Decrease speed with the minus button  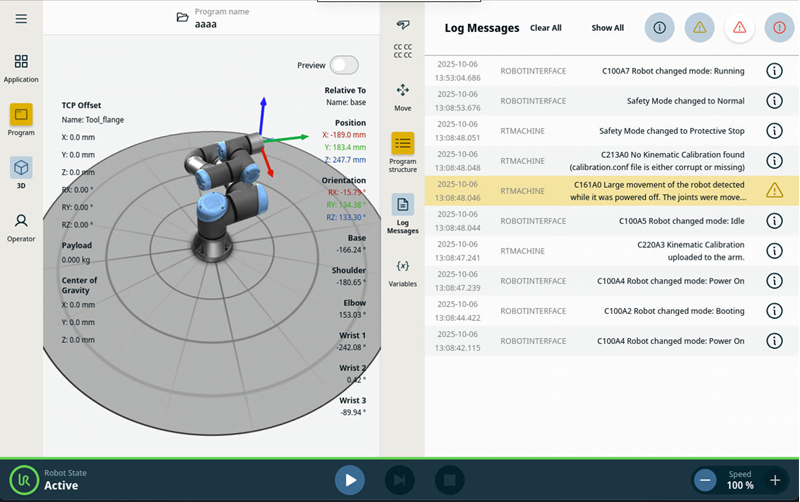click(705, 480)
